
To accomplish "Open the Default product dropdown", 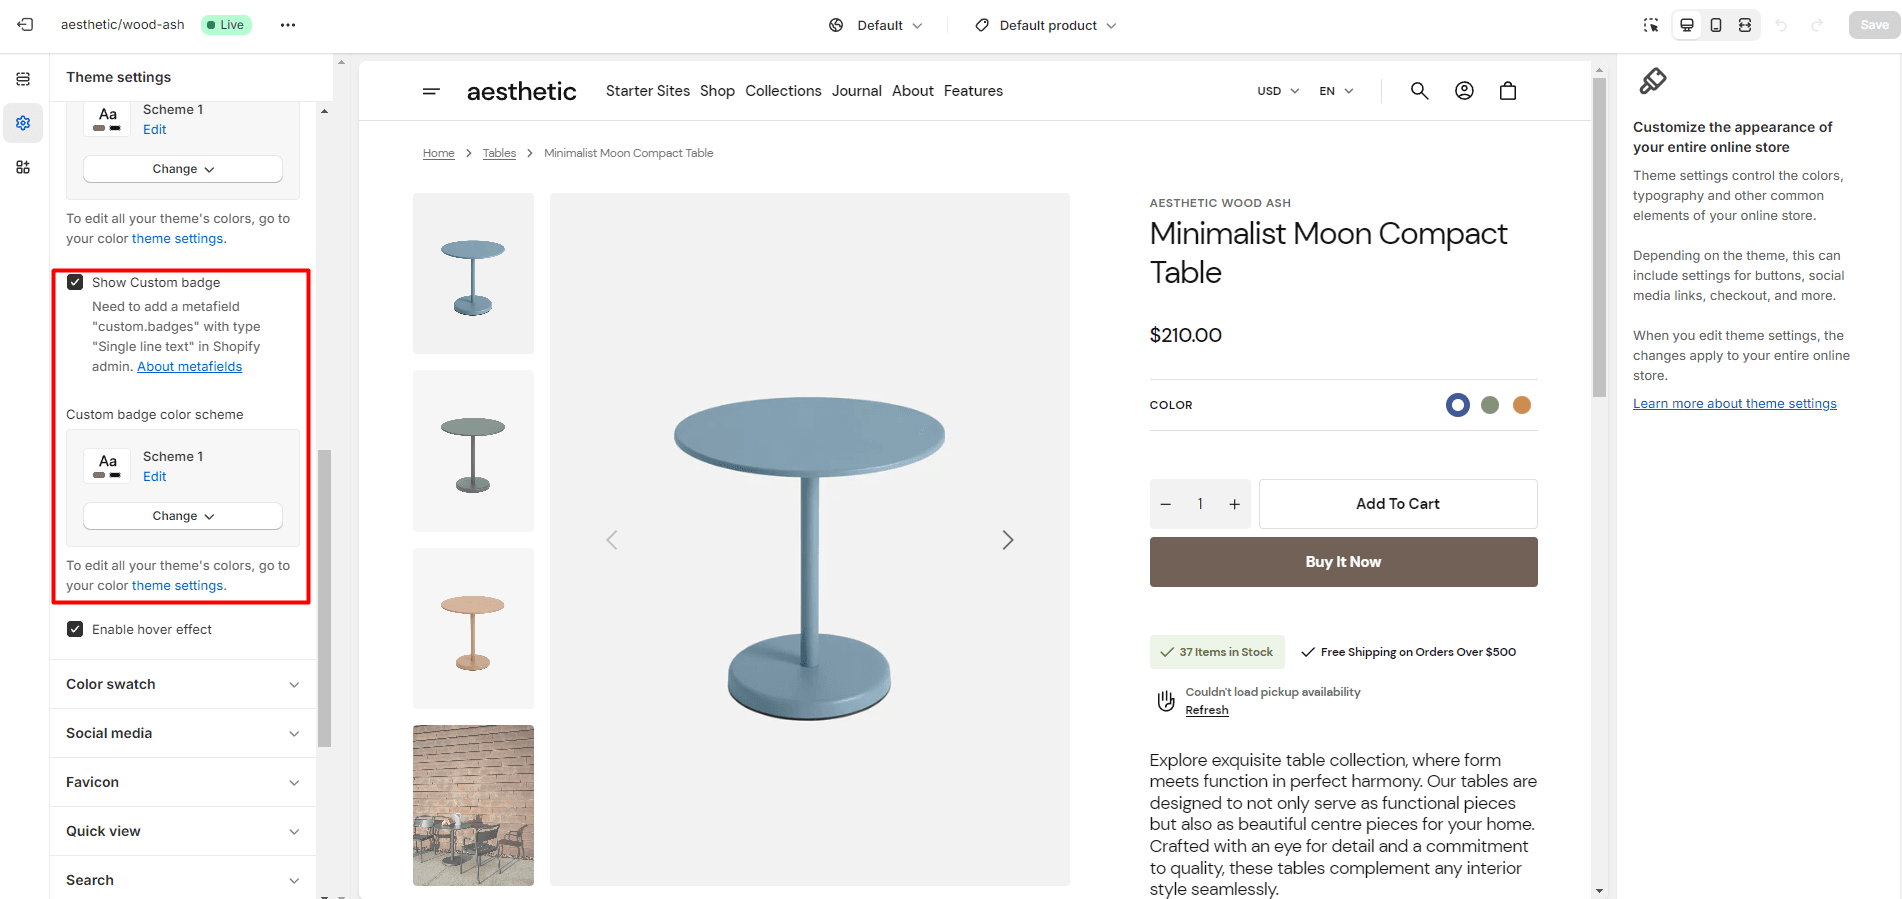I will [1046, 25].
